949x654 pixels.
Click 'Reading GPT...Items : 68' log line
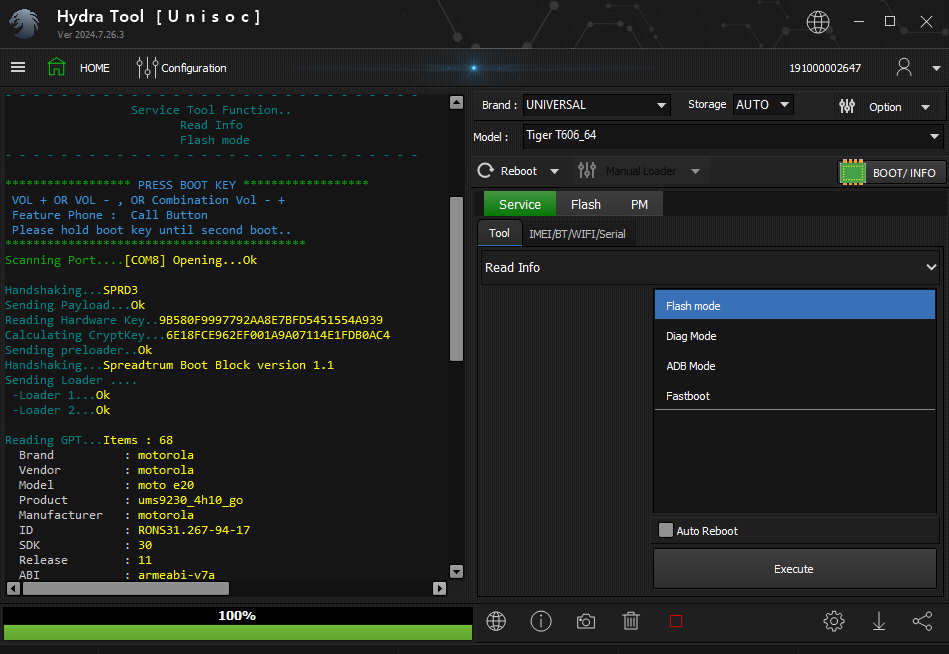pyautogui.click(x=89, y=440)
